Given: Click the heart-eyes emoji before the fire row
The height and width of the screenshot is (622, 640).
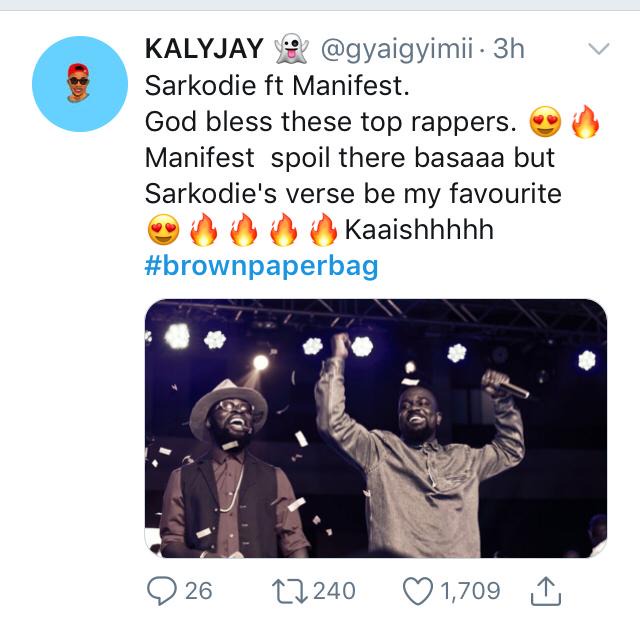Looking at the screenshot, I should coord(163,230).
